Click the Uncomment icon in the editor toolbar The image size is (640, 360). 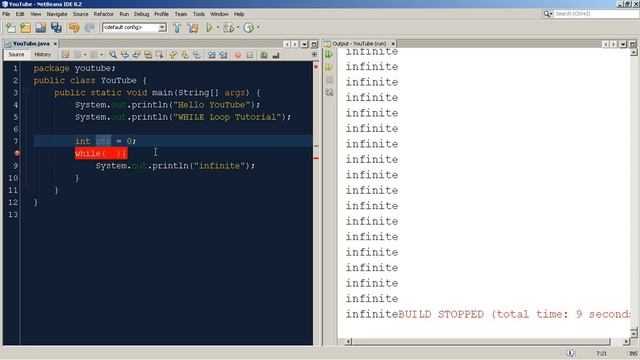click(276, 55)
